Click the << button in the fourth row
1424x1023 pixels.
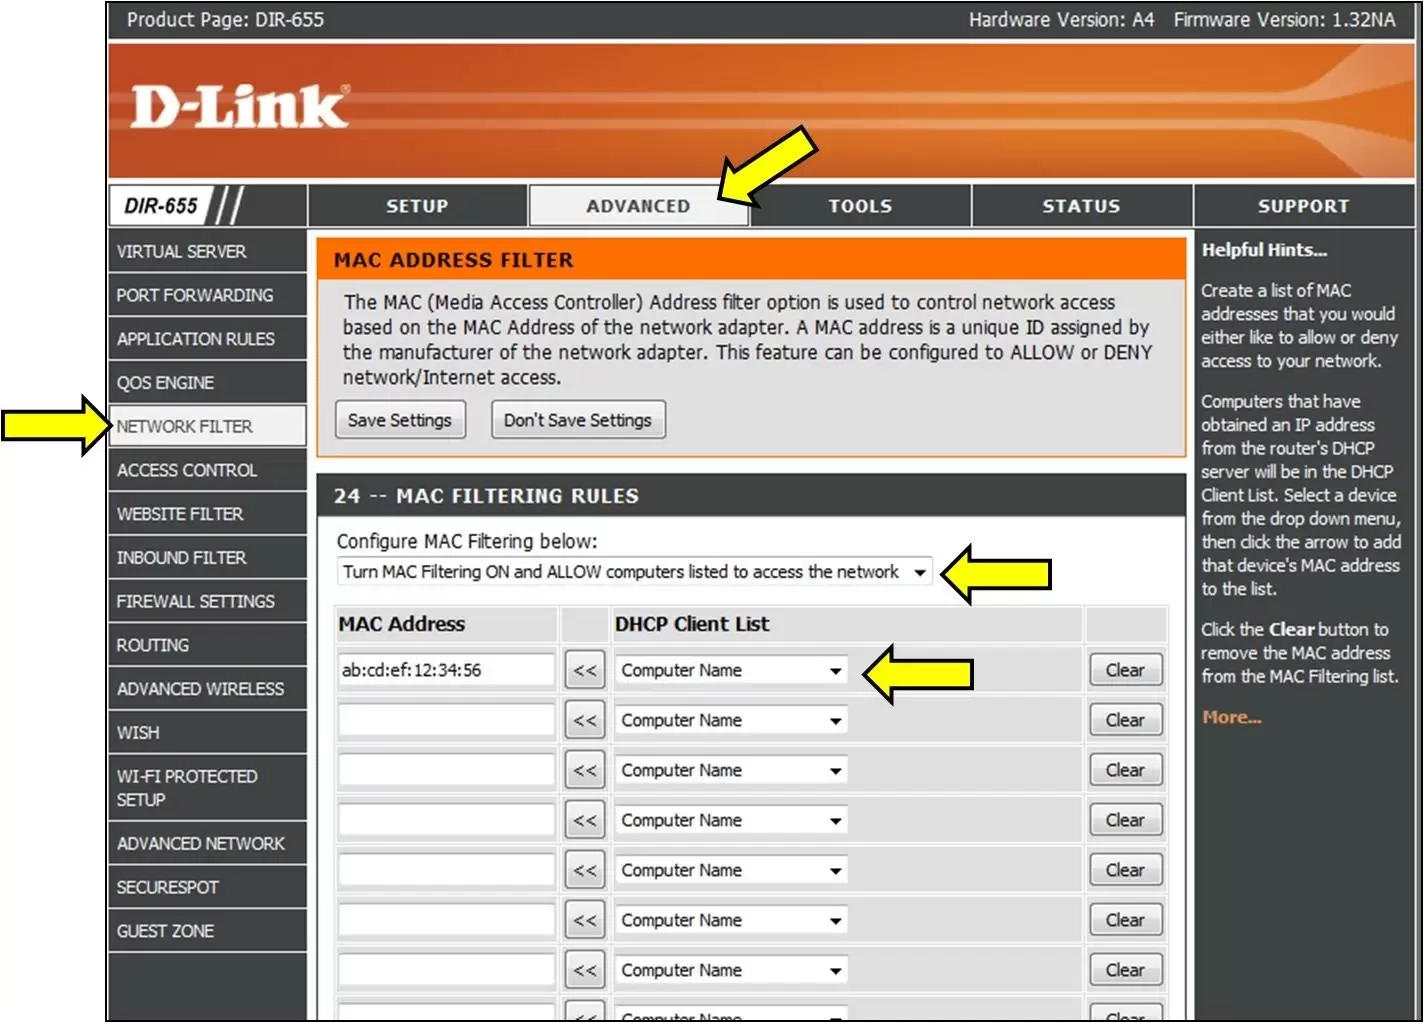[585, 820]
